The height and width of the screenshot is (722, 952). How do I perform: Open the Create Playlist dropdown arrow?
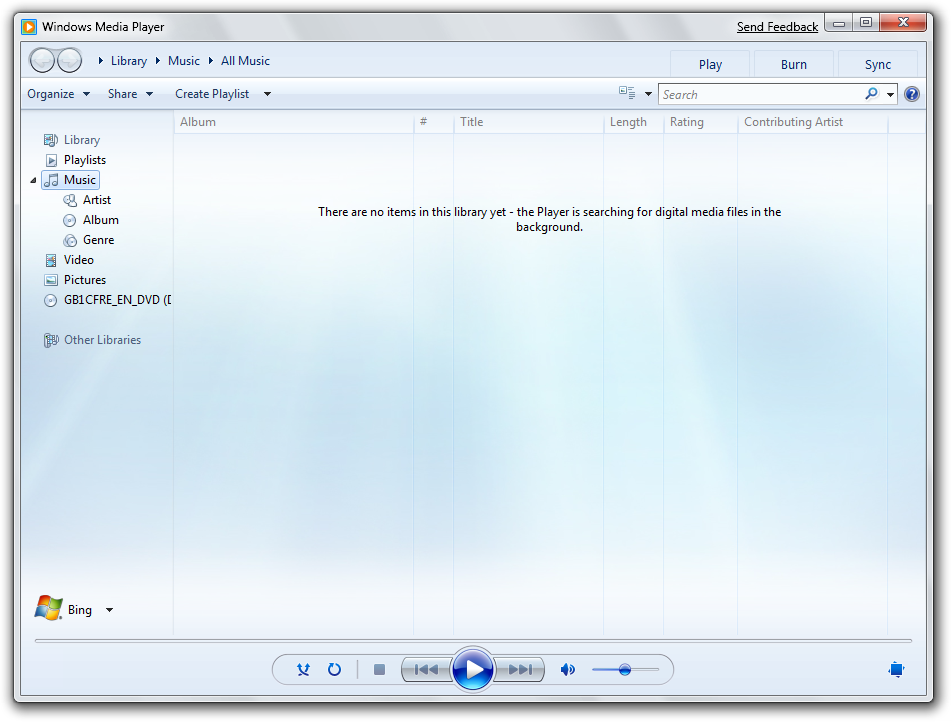pos(267,94)
